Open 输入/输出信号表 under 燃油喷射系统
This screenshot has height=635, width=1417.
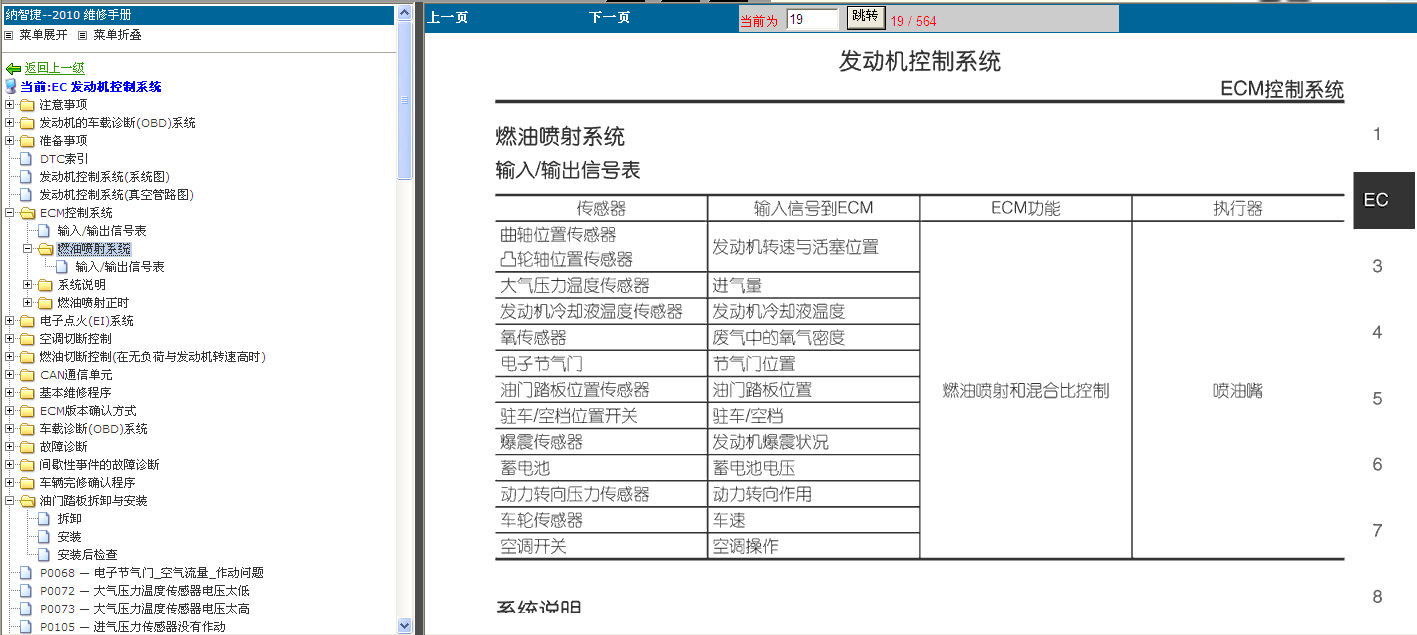(x=120, y=267)
